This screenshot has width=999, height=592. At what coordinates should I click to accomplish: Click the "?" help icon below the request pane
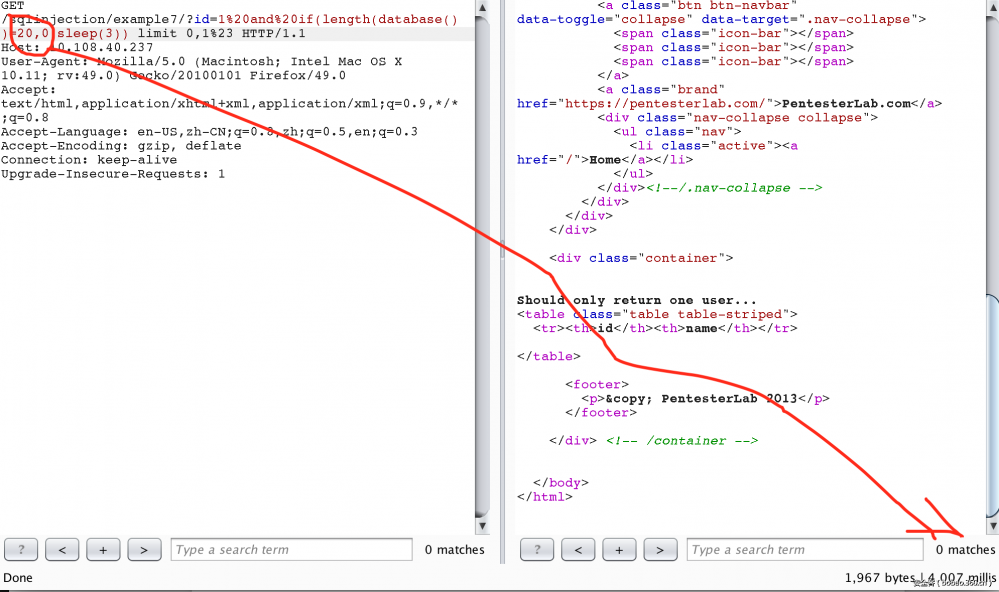click(x=21, y=549)
